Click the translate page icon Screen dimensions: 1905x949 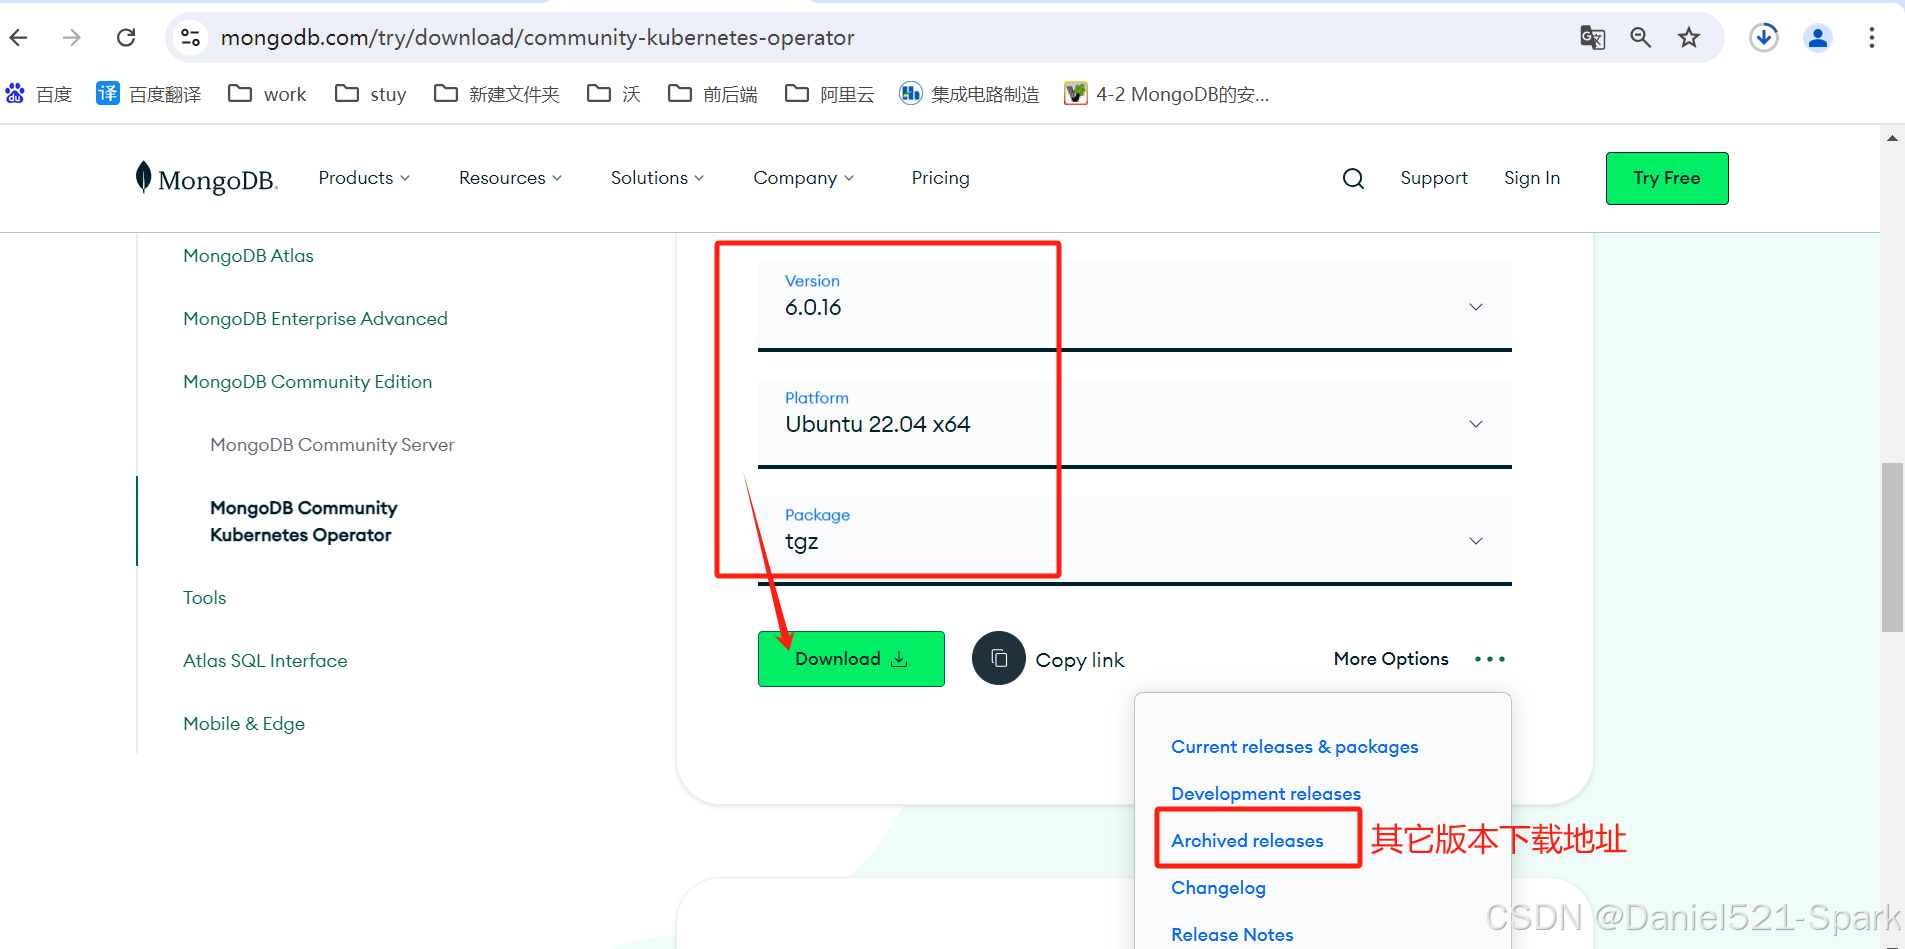(1592, 38)
